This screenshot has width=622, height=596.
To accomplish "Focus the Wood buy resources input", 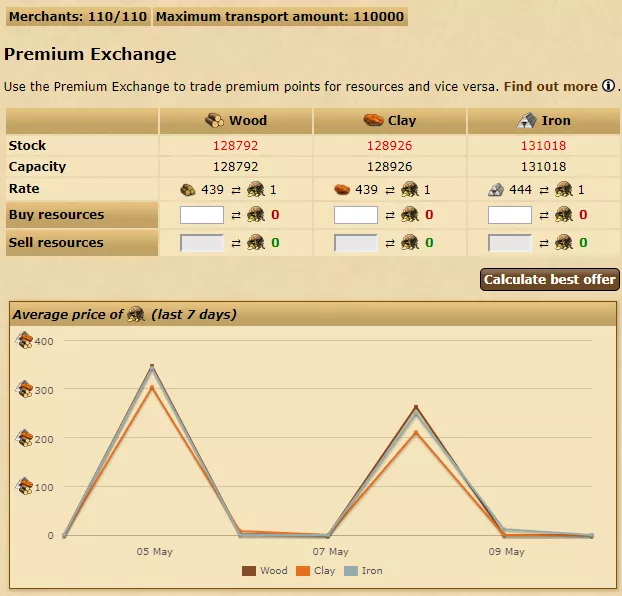I will click(202, 215).
